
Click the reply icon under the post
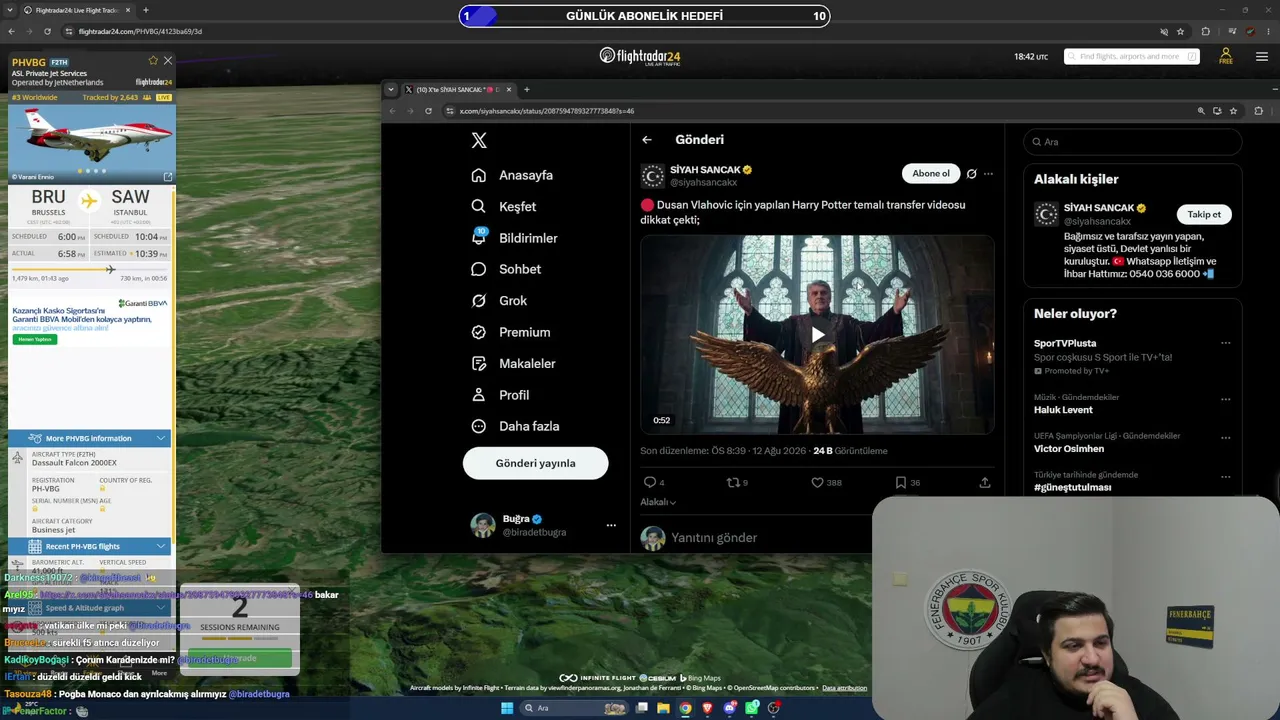[x=650, y=482]
